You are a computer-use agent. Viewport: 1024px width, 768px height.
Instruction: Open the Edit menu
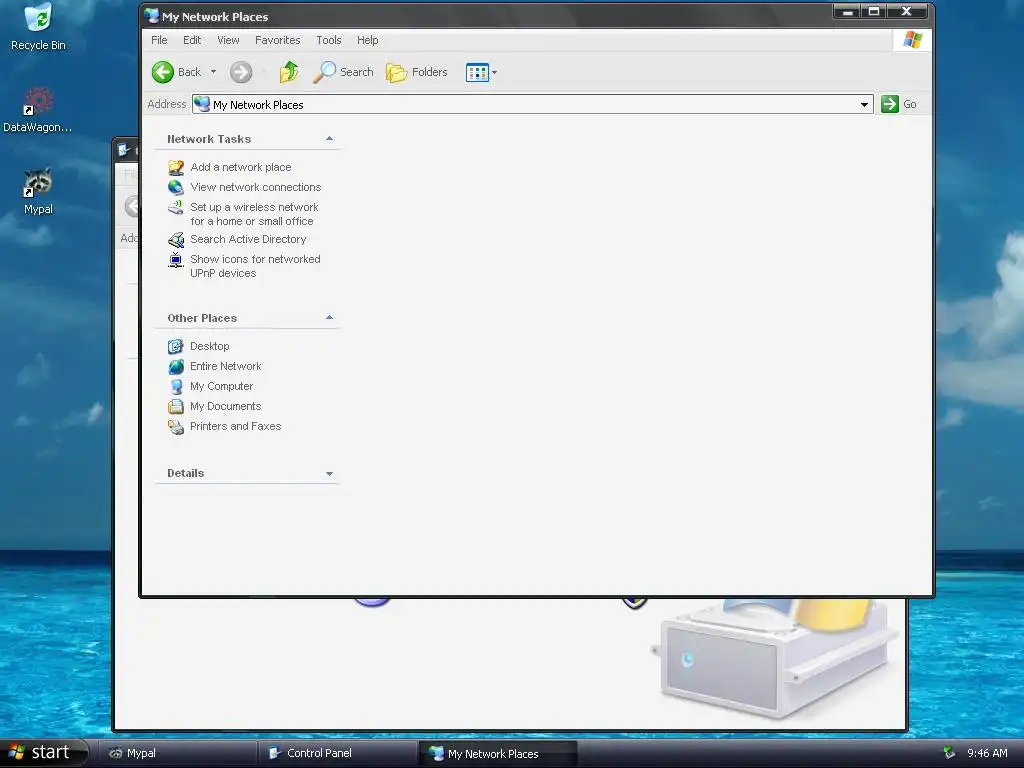pyautogui.click(x=192, y=40)
